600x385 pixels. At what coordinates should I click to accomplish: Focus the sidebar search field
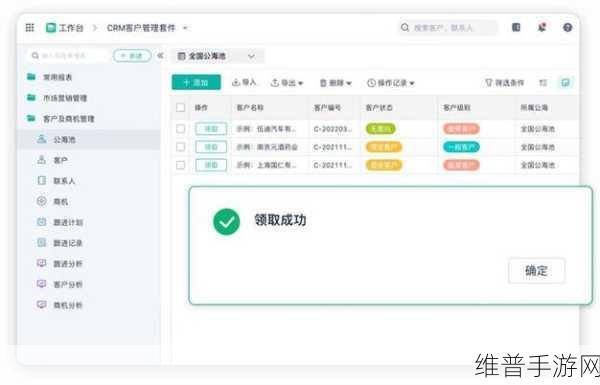coord(68,56)
